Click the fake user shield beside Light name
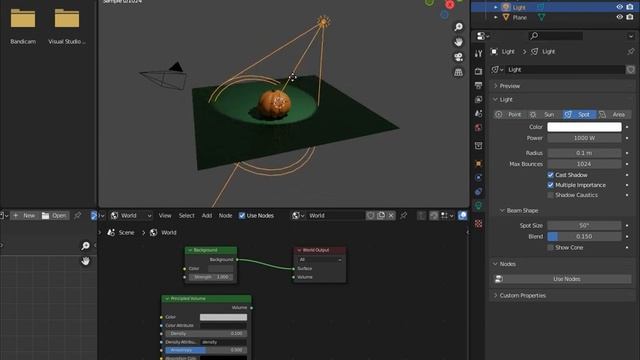640x360 pixels. [631, 69]
